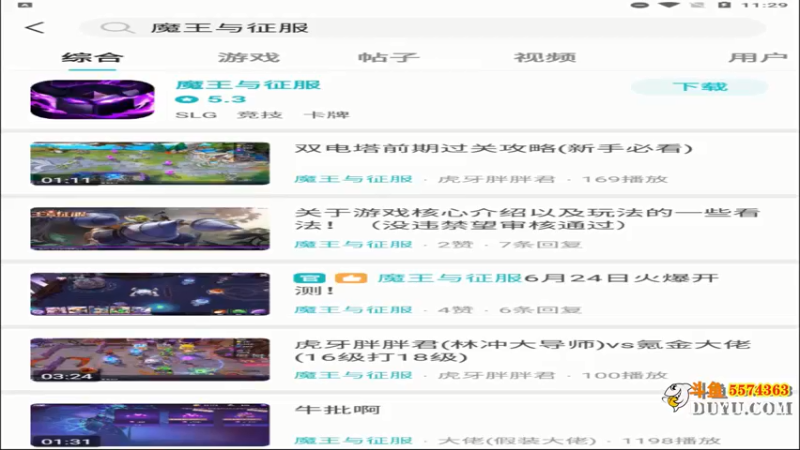Open the 魔王与征服 game title link
This screenshot has width=800, height=450.
click(248, 85)
